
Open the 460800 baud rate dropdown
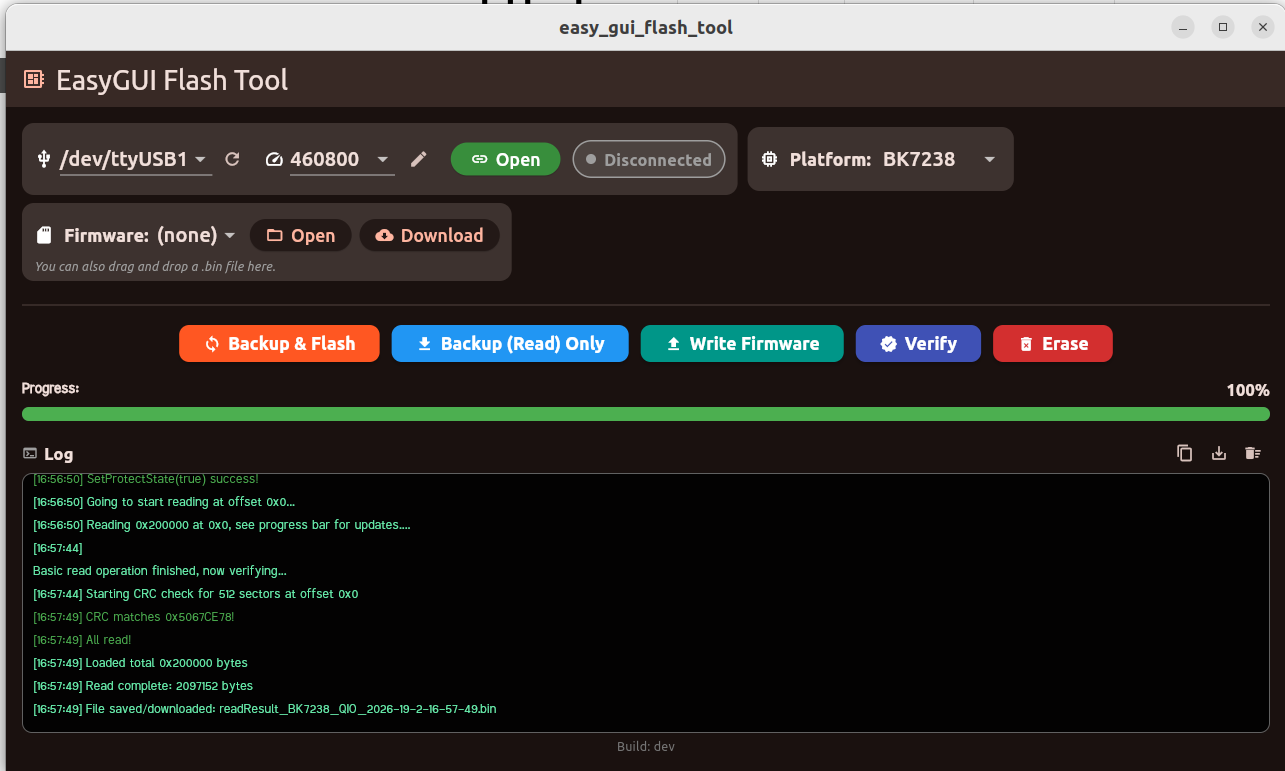point(342,159)
